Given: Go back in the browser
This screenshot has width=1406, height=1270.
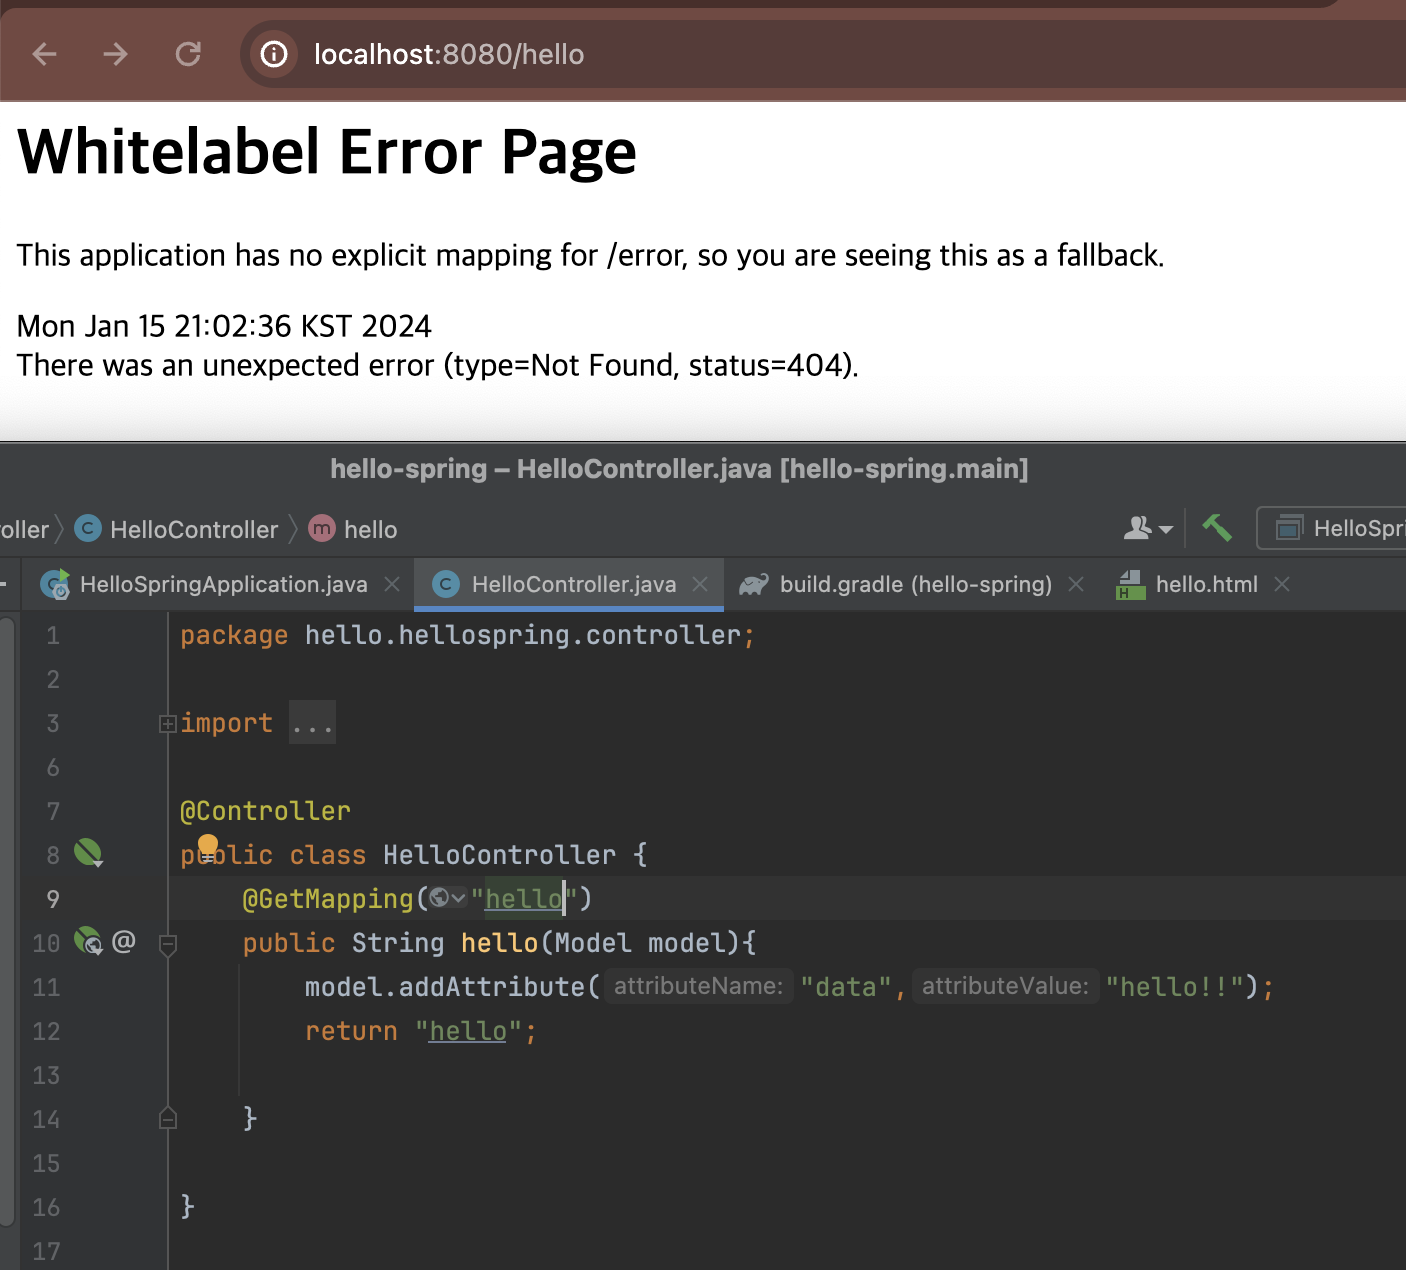Looking at the screenshot, I should 45,54.
